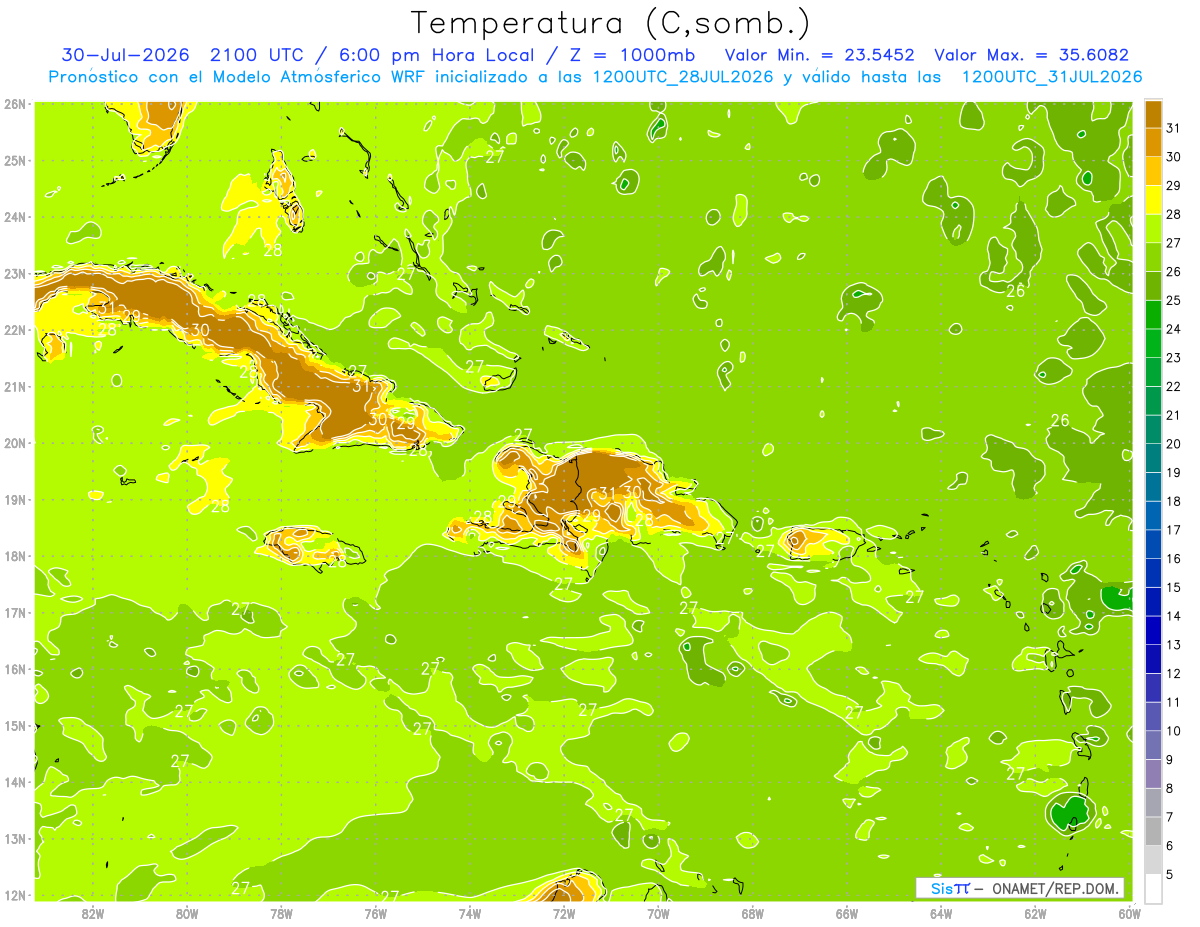
Task: Click the "8" value on the color legend
Action: click(1170, 789)
